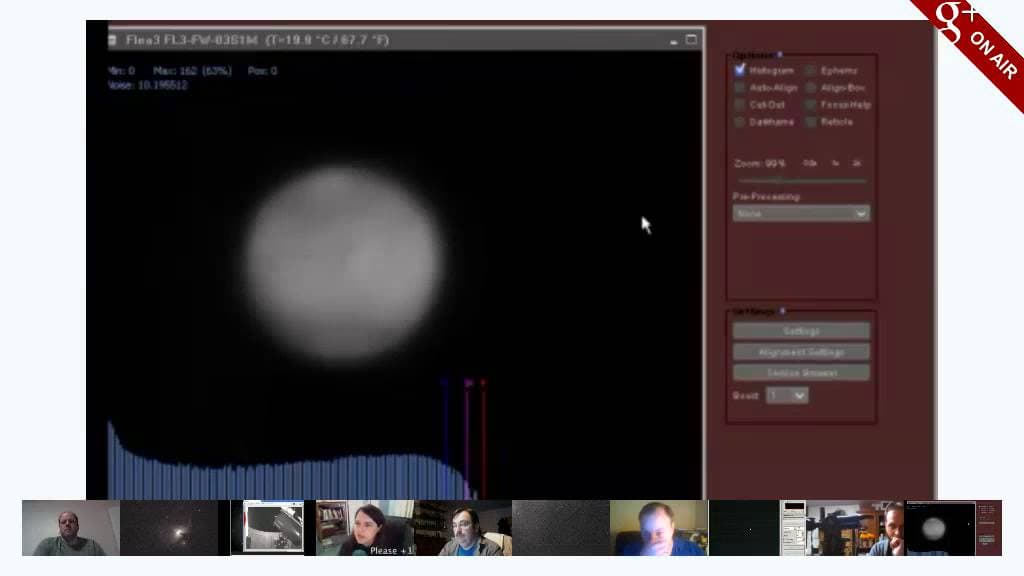The height and width of the screenshot is (576, 1024).
Task: Open the Boost value dropdown
Action: [x=787, y=395]
